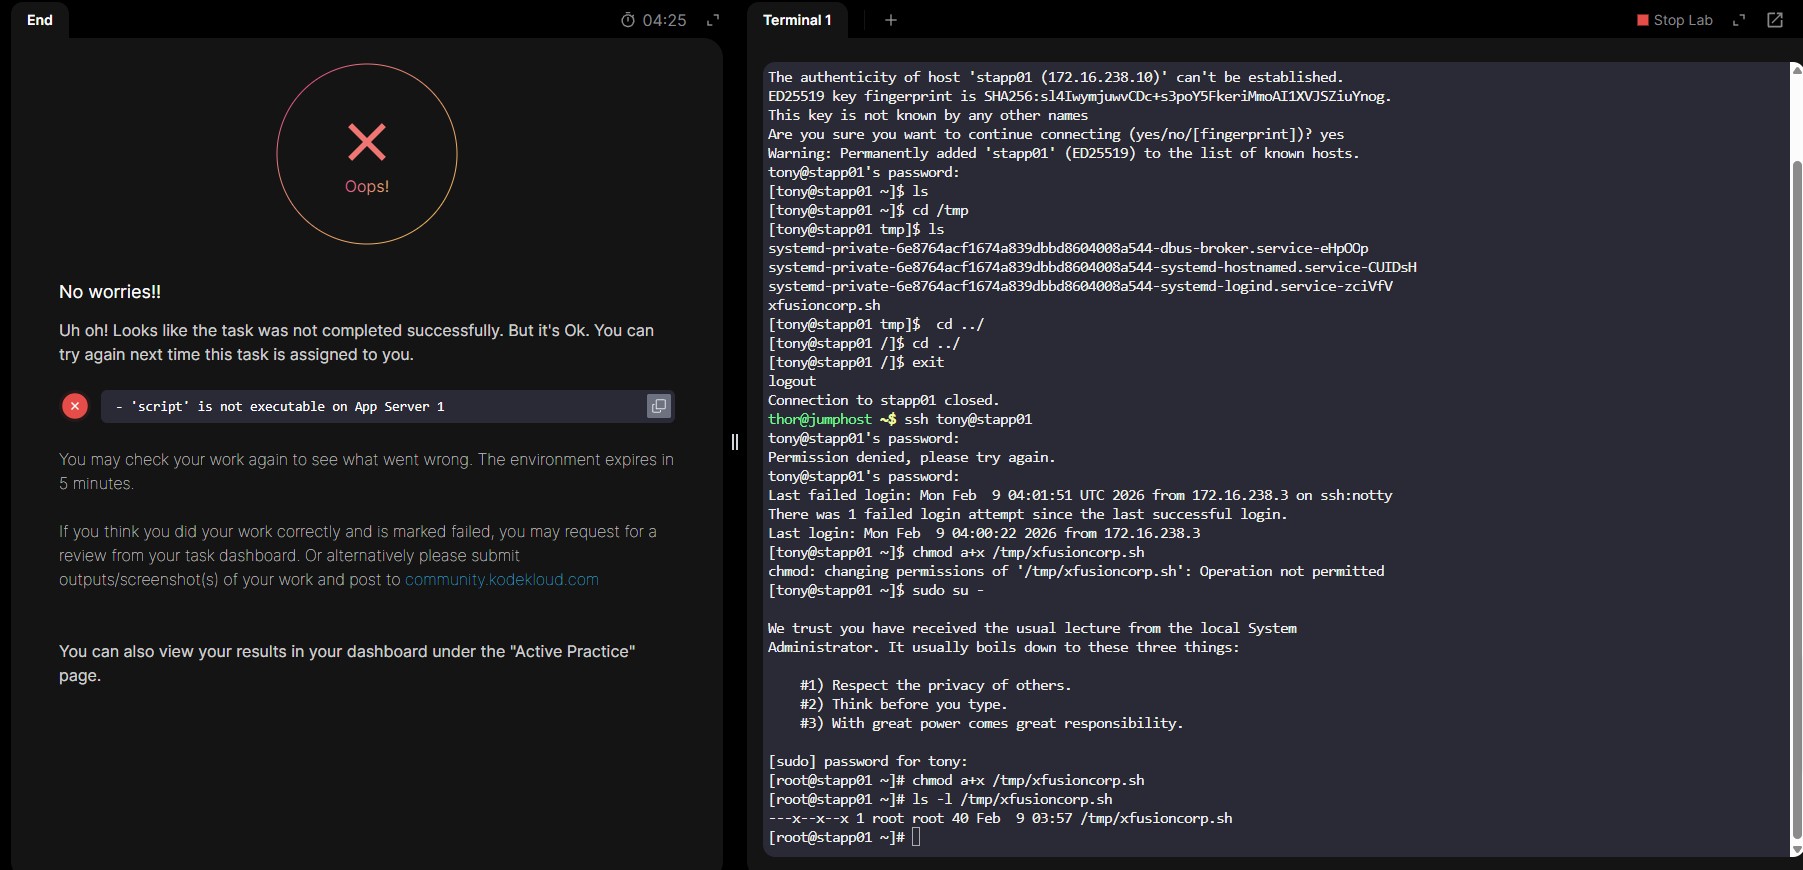Viewport: 1803px width, 870px height.
Task: Maximize the terminal panel using the expand icon
Action: click(1739, 20)
